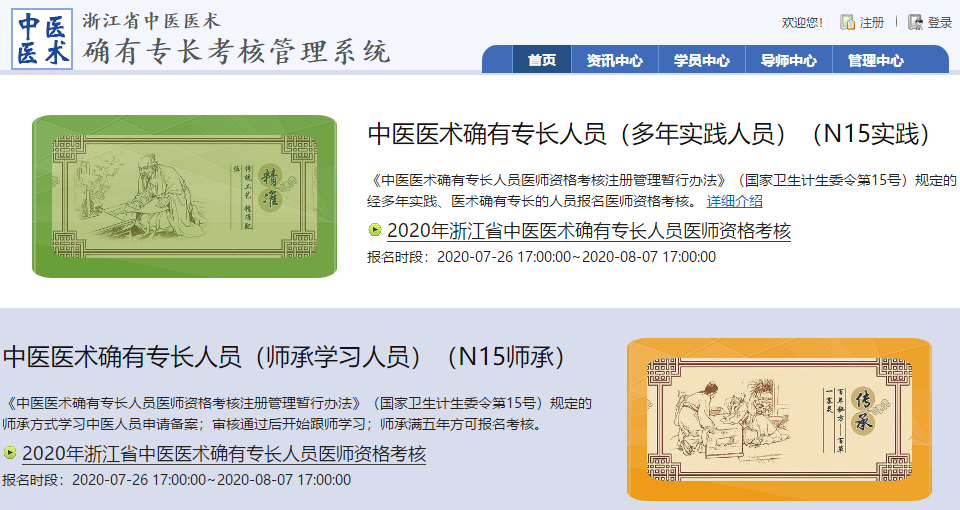The height and width of the screenshot is (510, 960).
Task: Click the 登录 text link
Action: tap(940, 23)
